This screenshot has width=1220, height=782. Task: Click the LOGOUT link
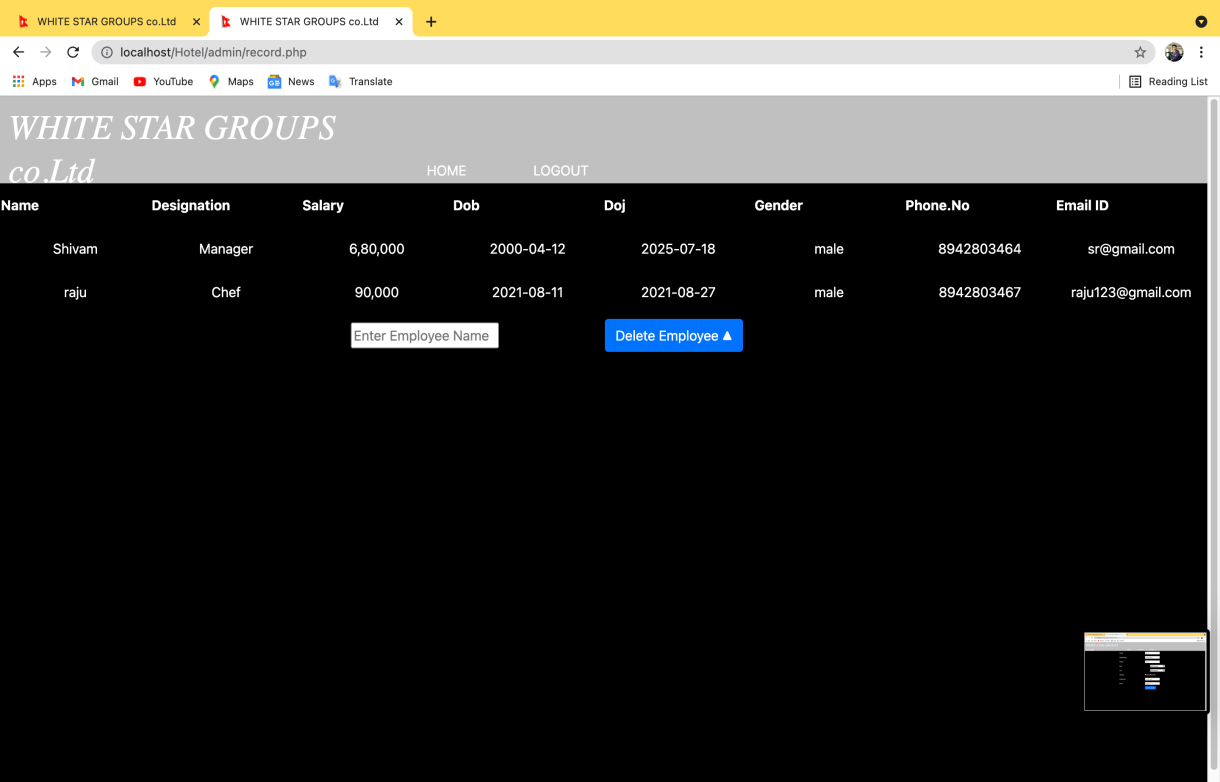tap(560, 170)
